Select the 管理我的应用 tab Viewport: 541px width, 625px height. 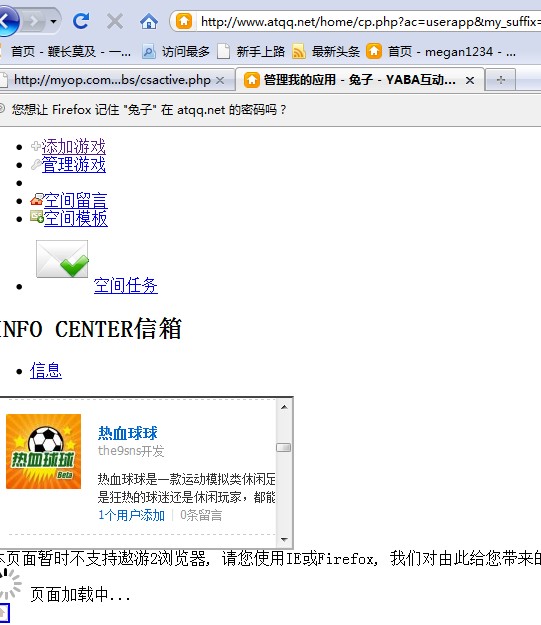click(x=360, y=80)
